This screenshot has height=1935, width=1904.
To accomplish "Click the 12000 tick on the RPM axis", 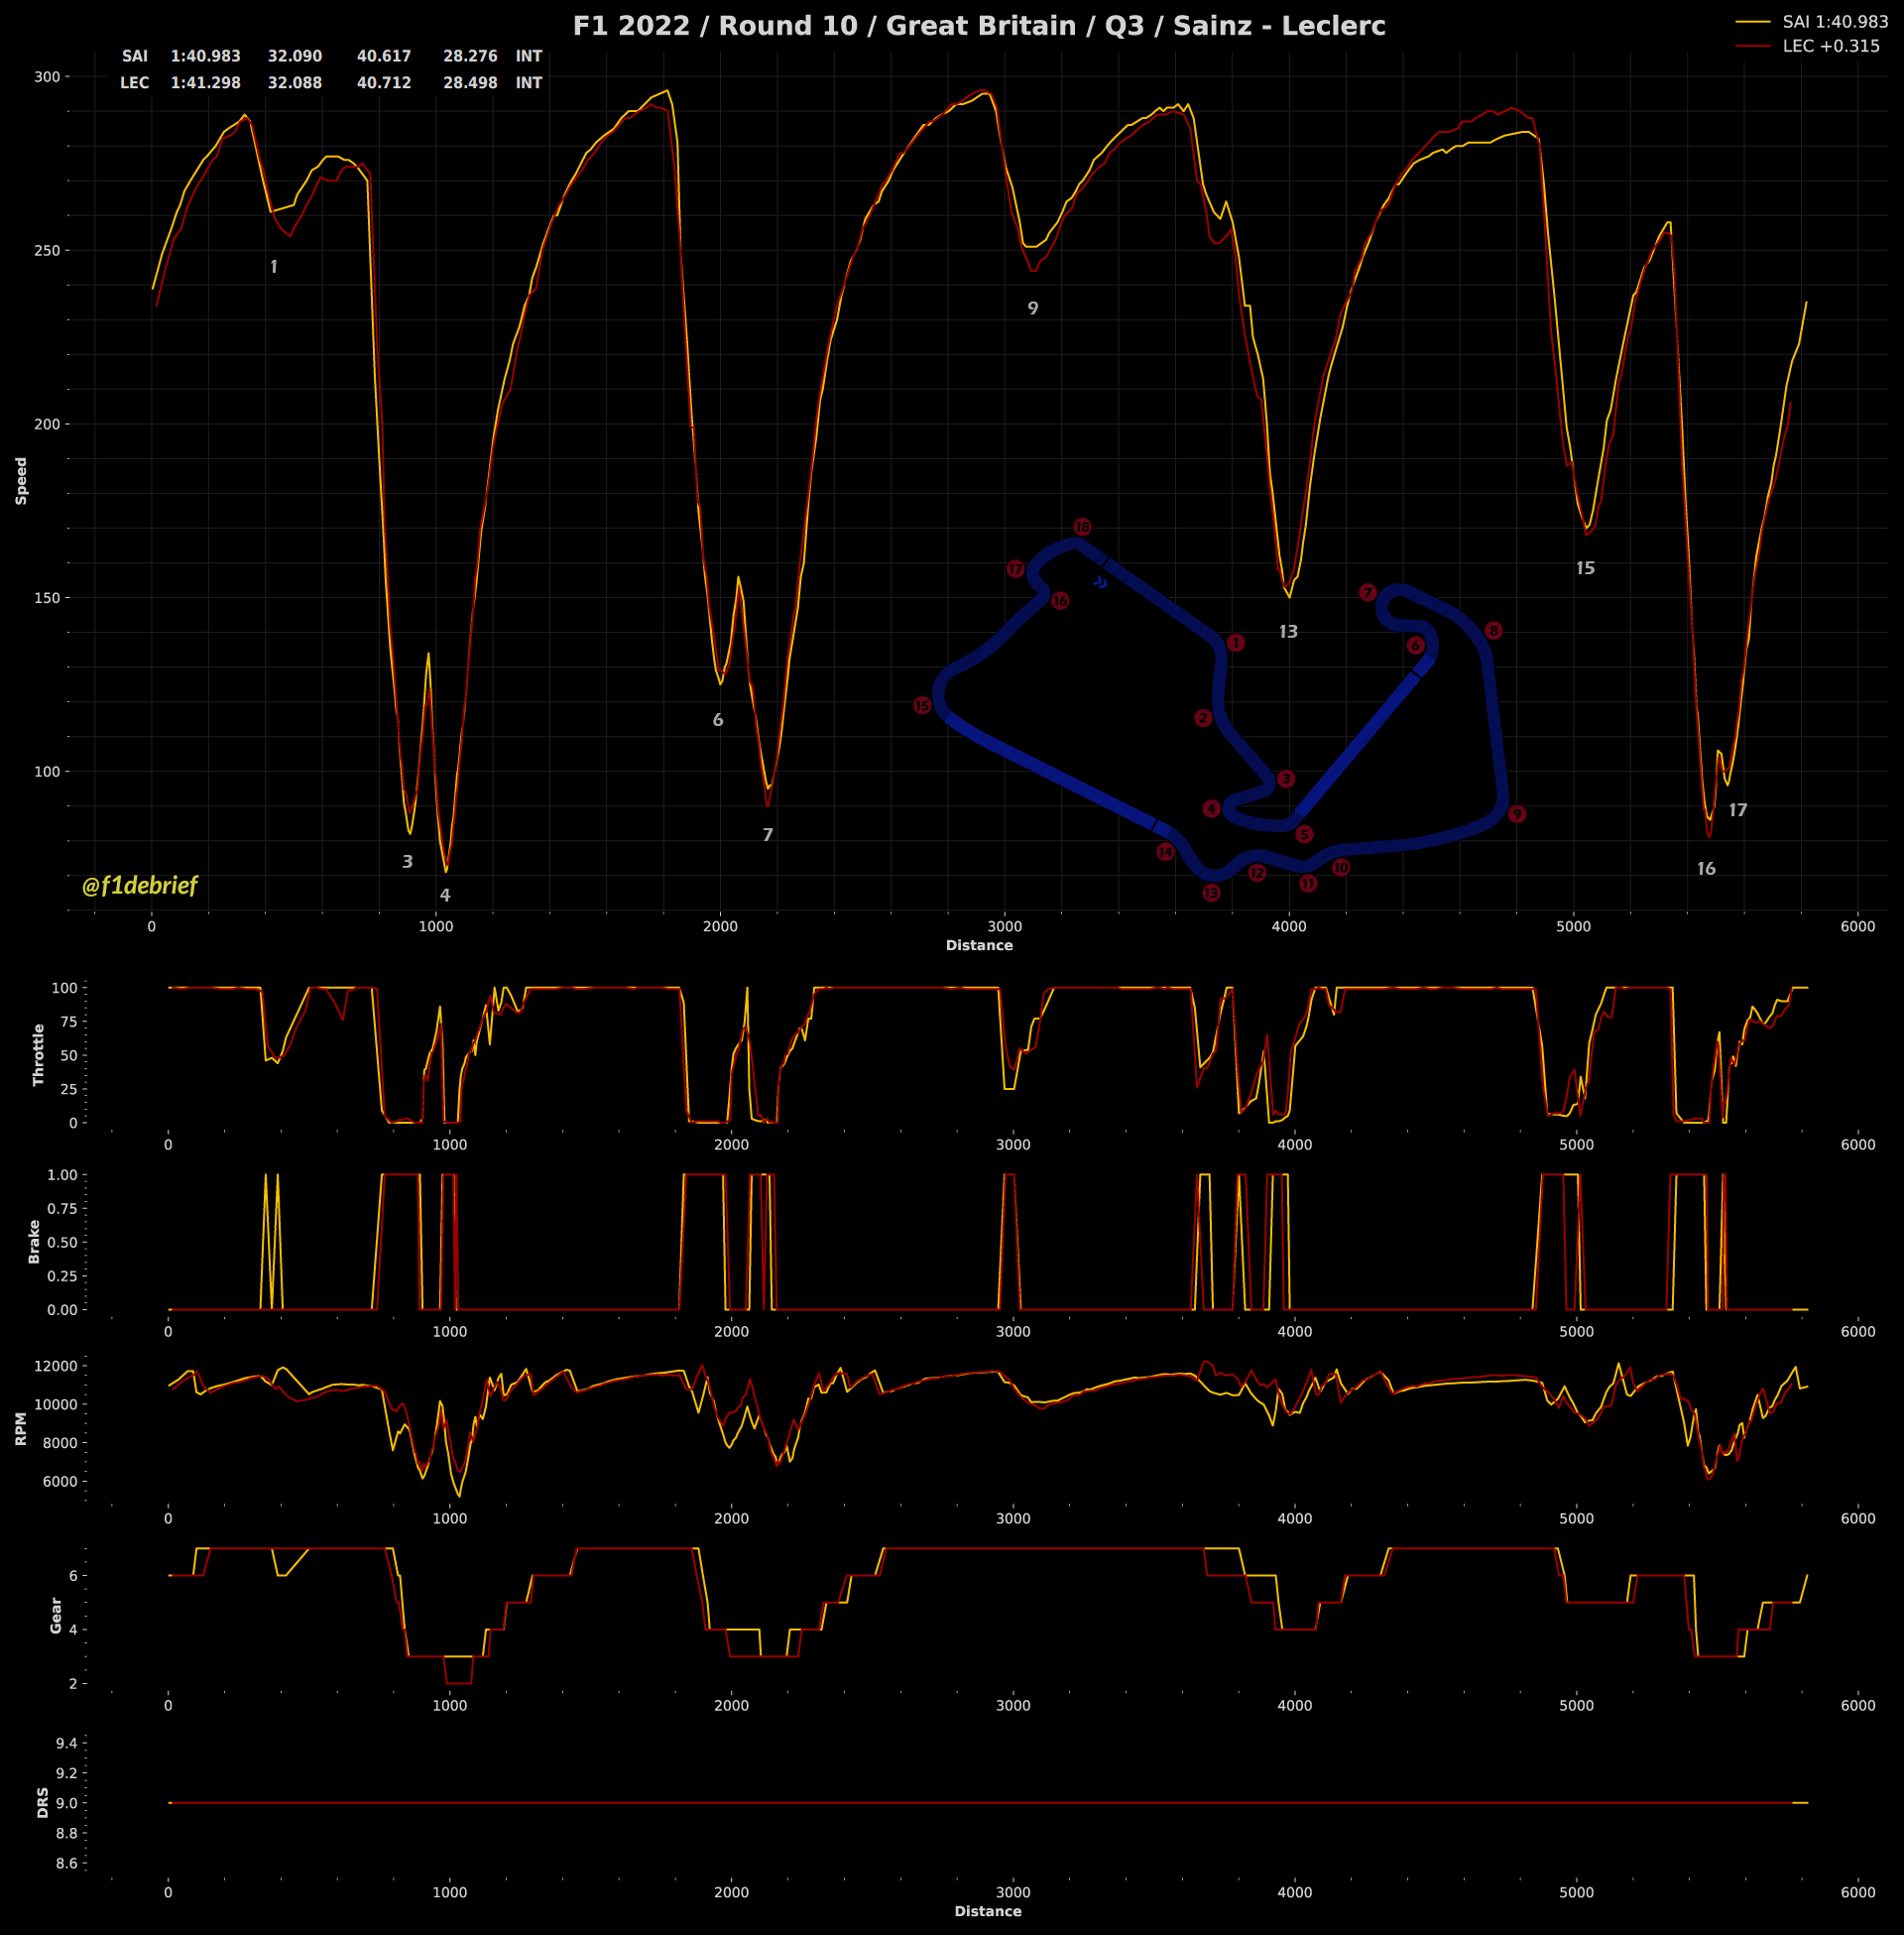I will 55,1366.
